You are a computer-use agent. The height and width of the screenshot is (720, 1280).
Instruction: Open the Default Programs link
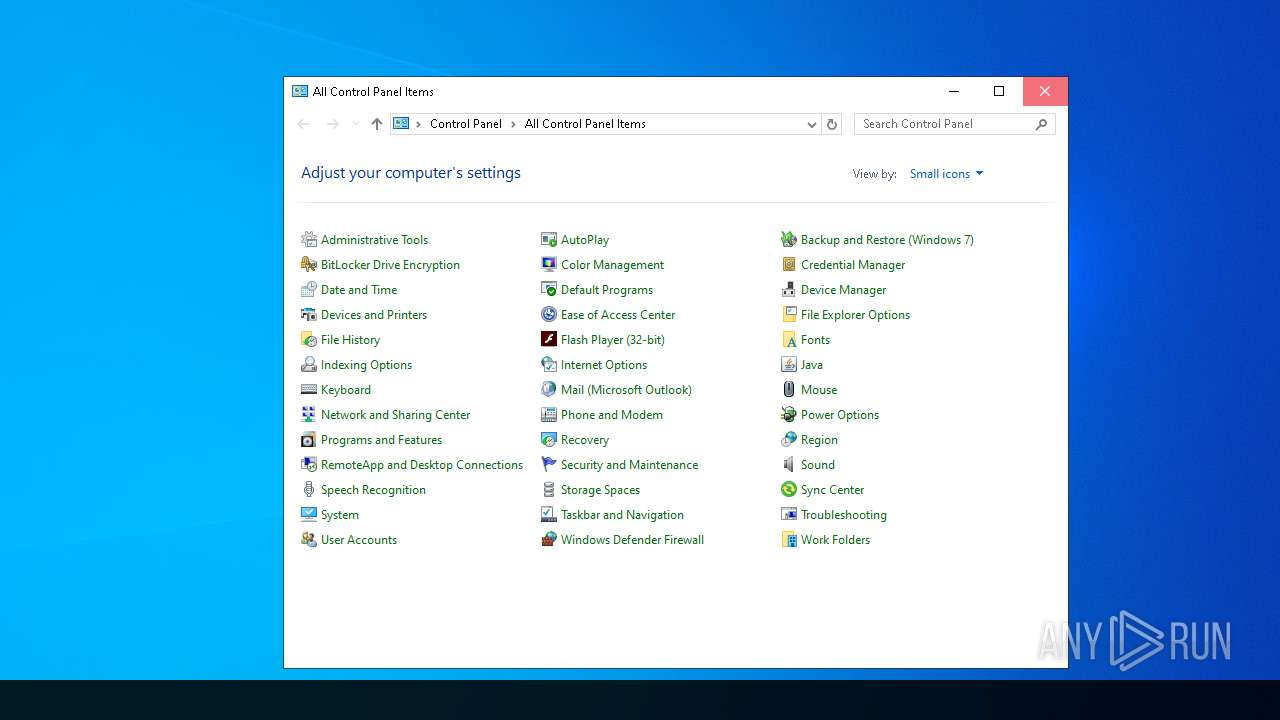tap(607, 290)
